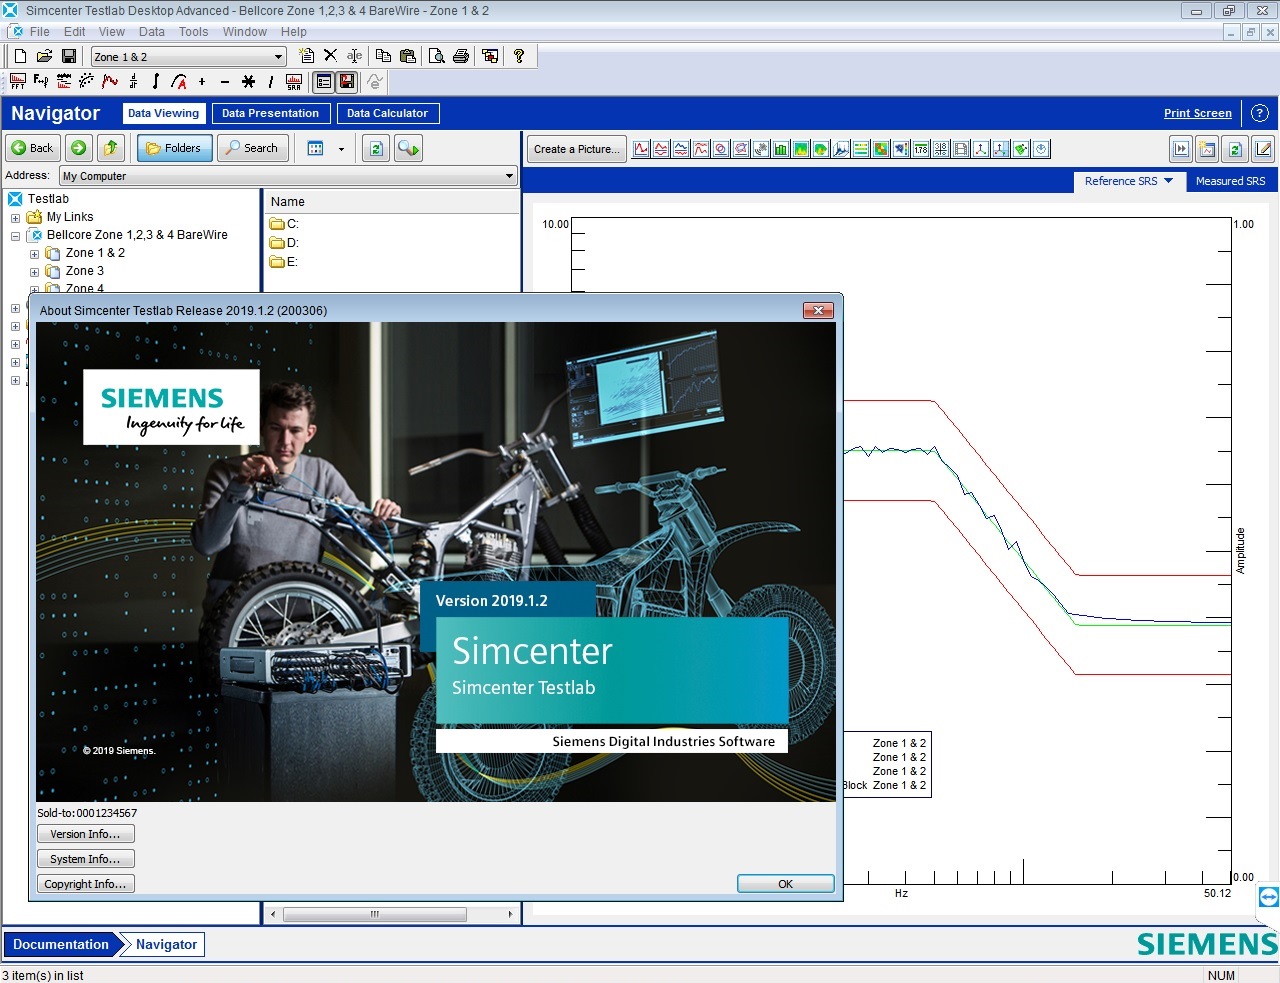Select the first front-back display icon after Create a Picture
Image resolution: width=1280 pixels, height=983 pixels.
click(x=641, y=149)
